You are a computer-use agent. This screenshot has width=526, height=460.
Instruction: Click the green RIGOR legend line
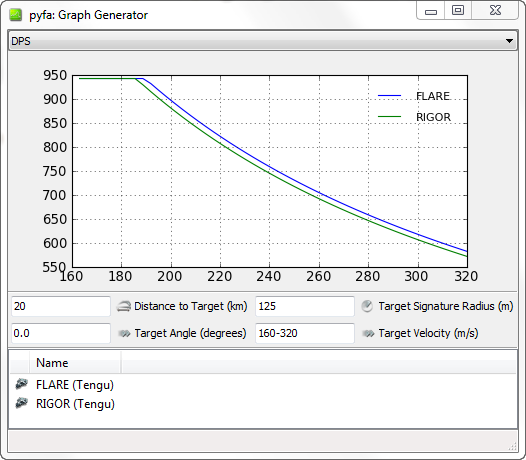(x=389, y=117)
